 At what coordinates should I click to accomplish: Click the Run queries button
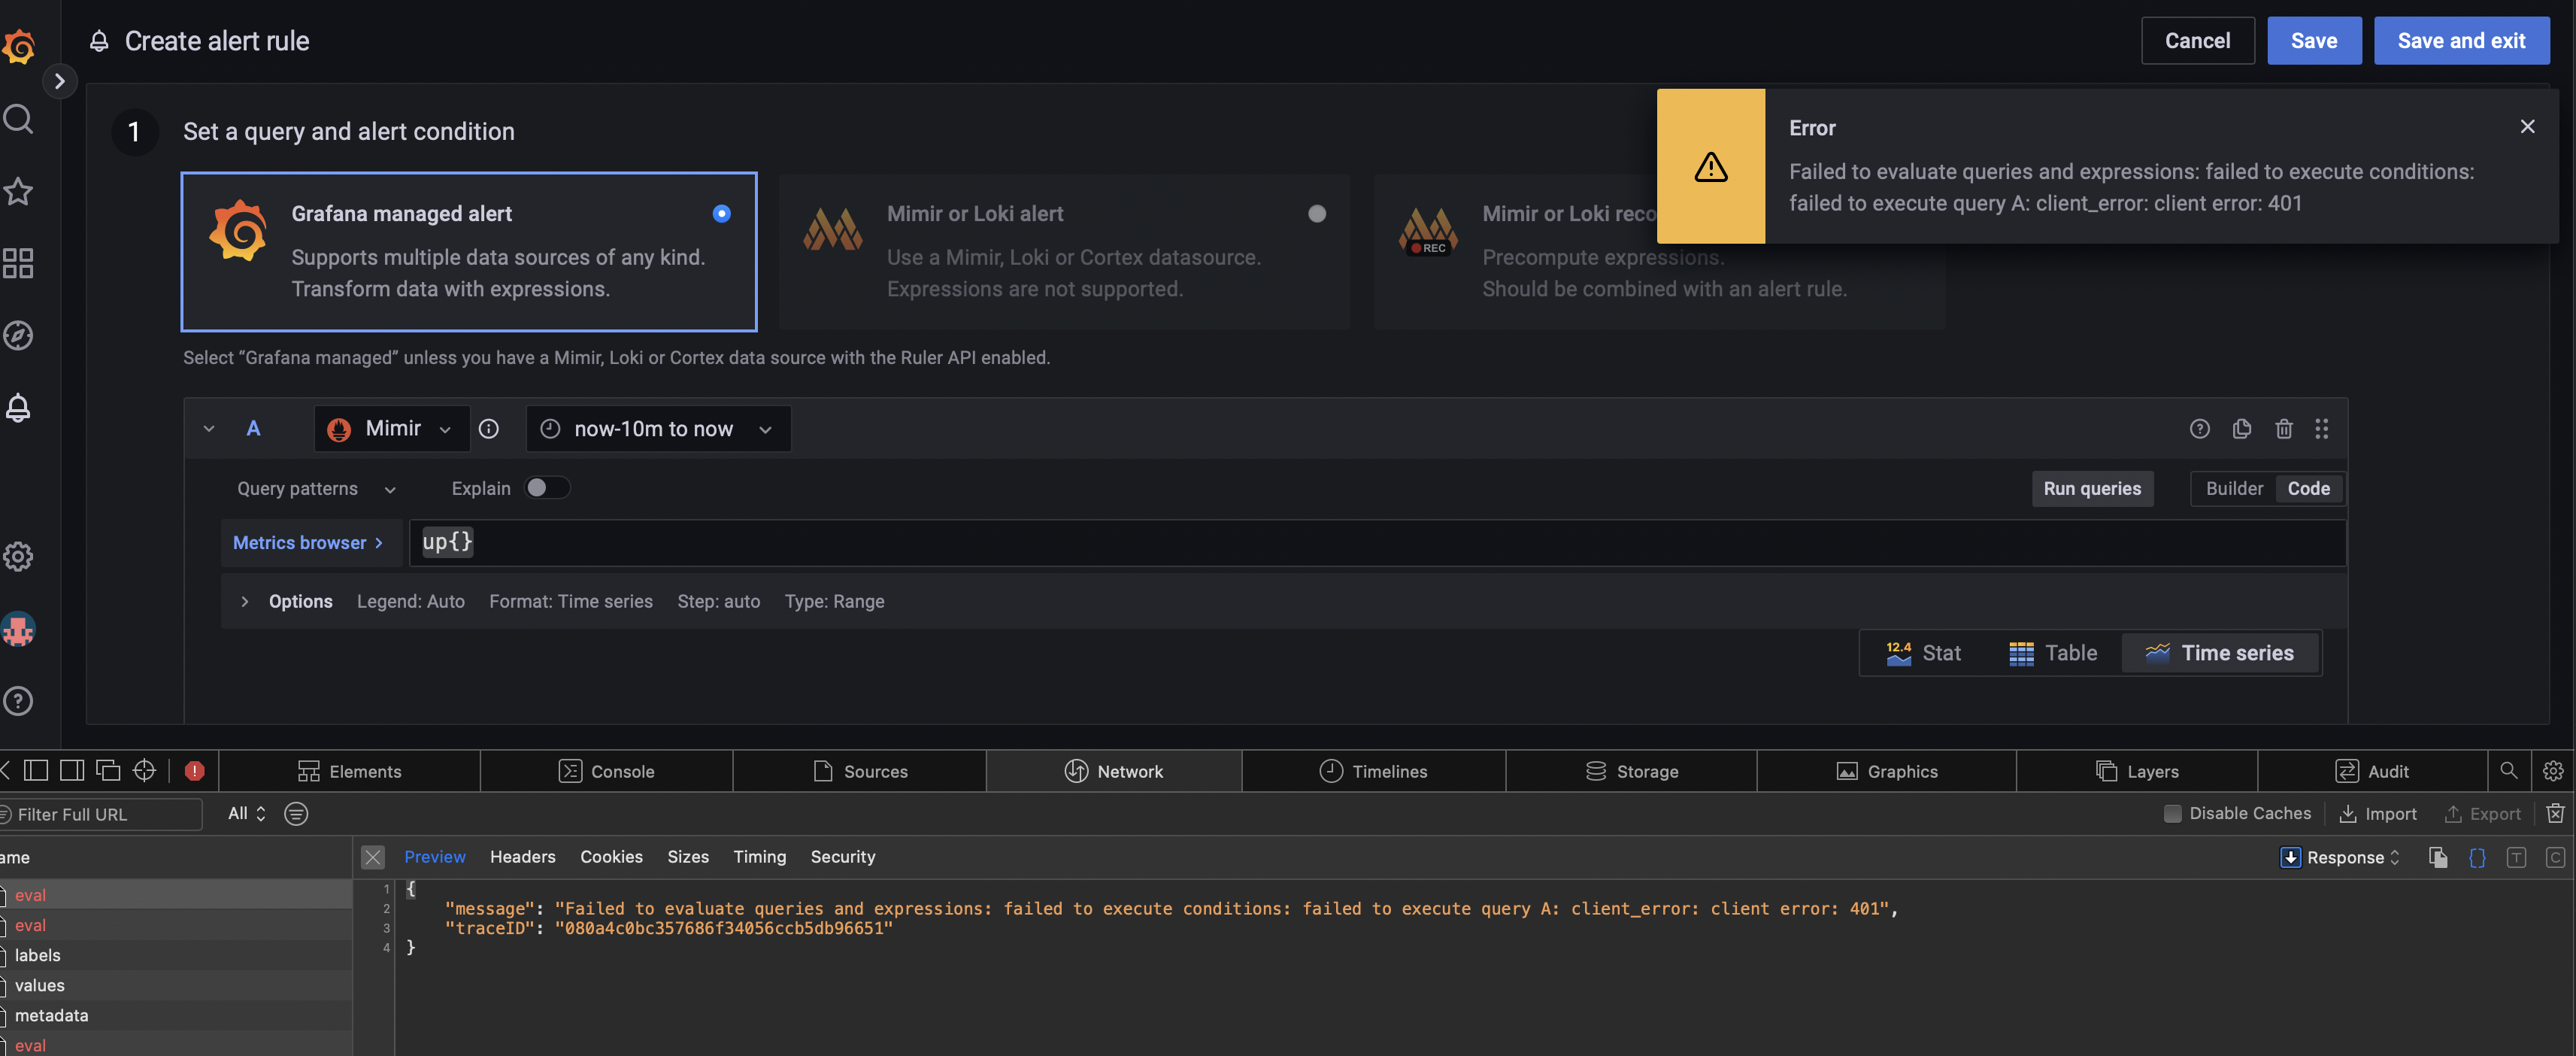pyautogui.click(x=2093, y=488)
